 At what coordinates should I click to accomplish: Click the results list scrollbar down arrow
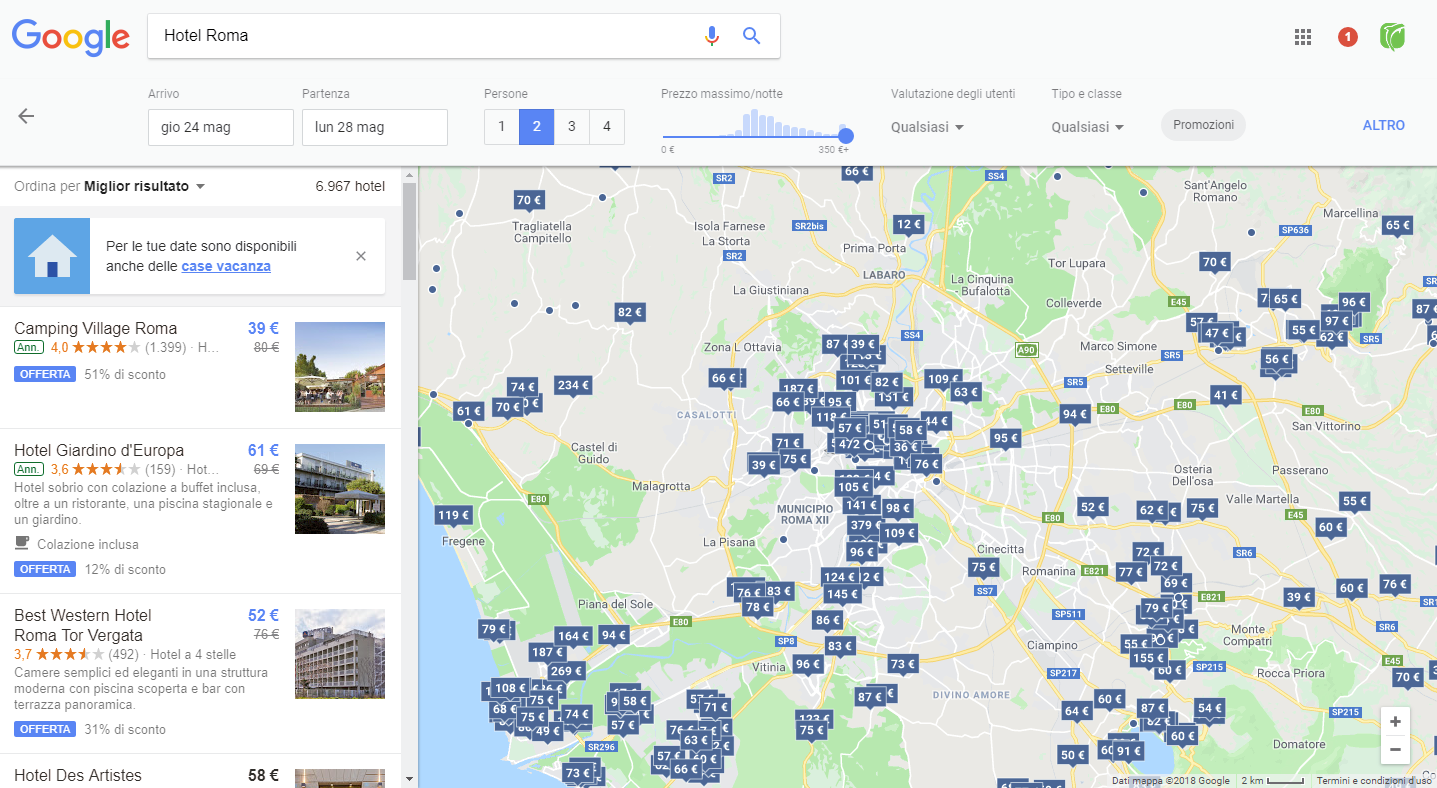(409, 778)
